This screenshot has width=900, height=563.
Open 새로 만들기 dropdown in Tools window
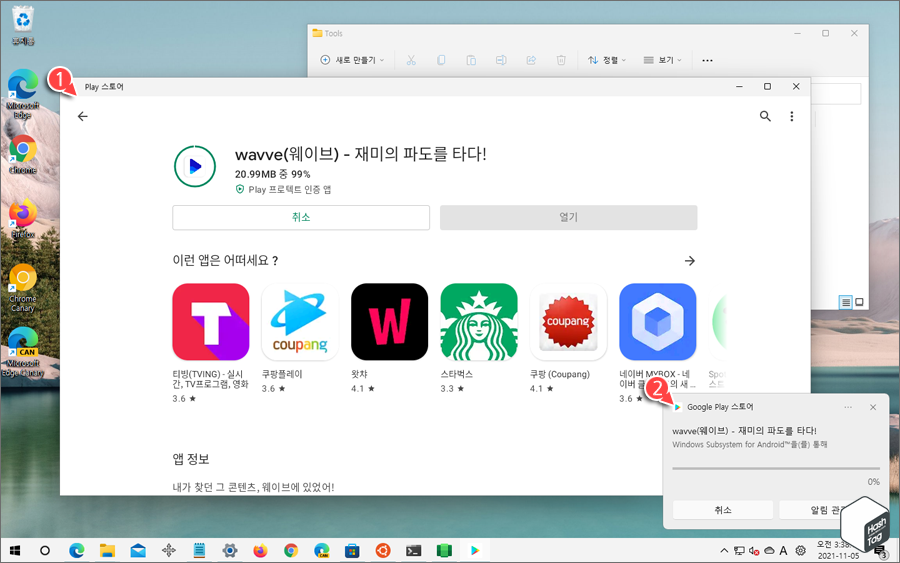[352, 60]
